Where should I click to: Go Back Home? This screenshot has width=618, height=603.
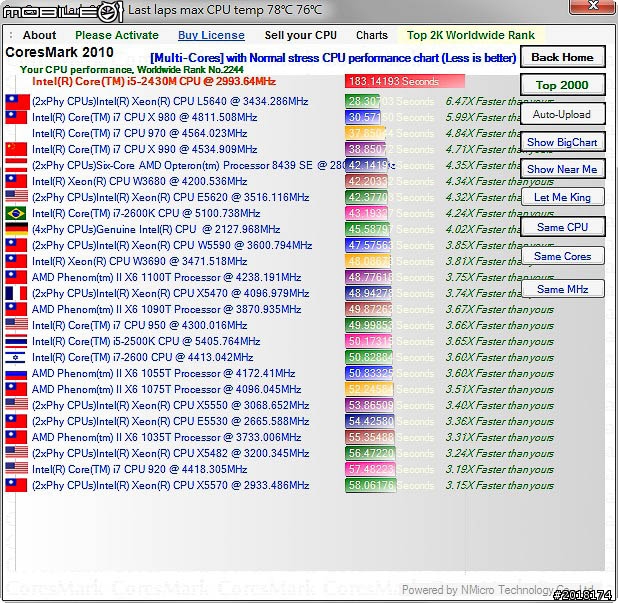click(x=562, y=57)
